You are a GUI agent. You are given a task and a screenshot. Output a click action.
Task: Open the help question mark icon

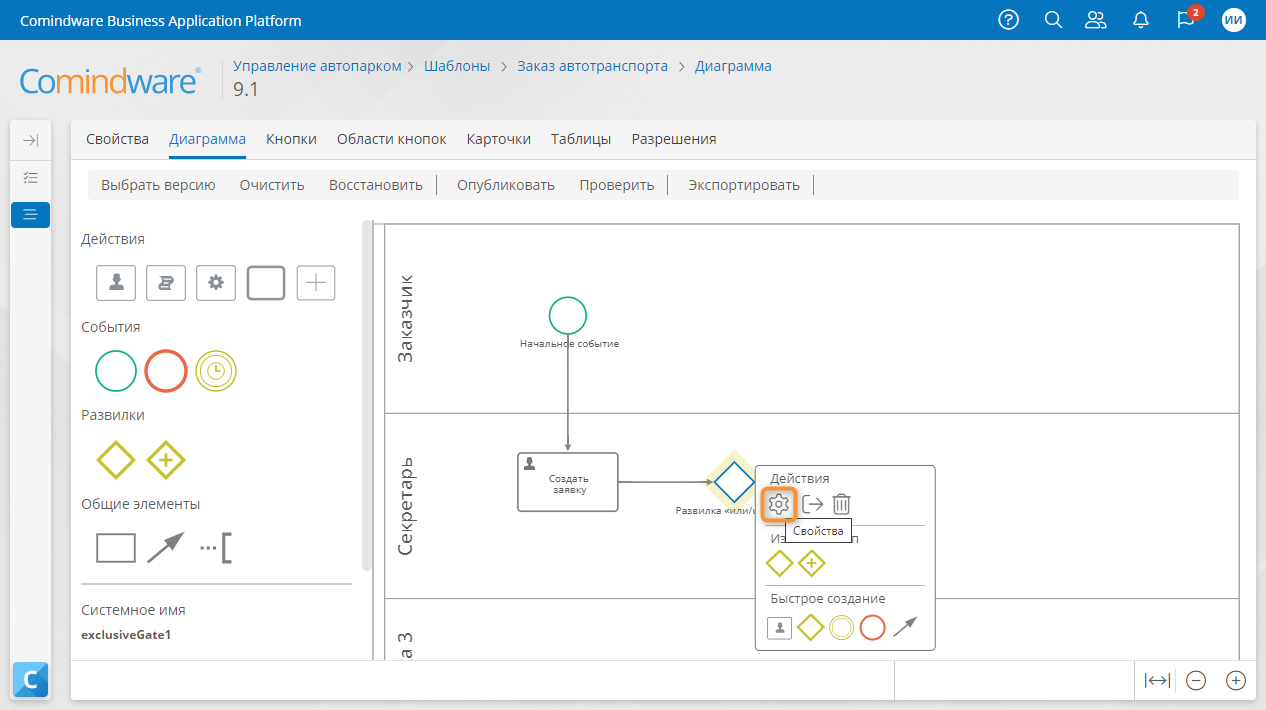point(1009,20)
